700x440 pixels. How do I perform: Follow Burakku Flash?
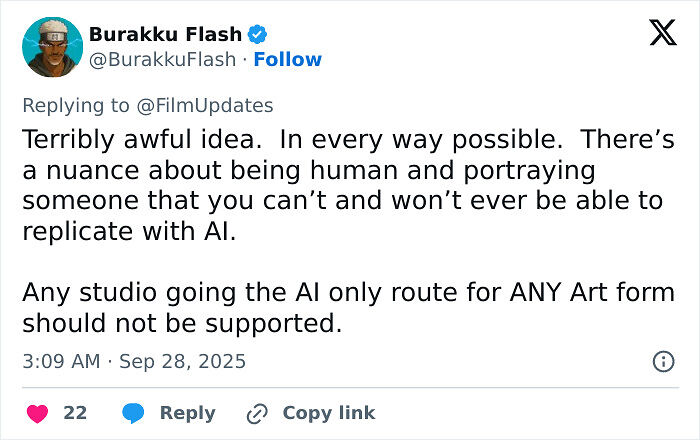pyautogui.click(x=287, y=60)
